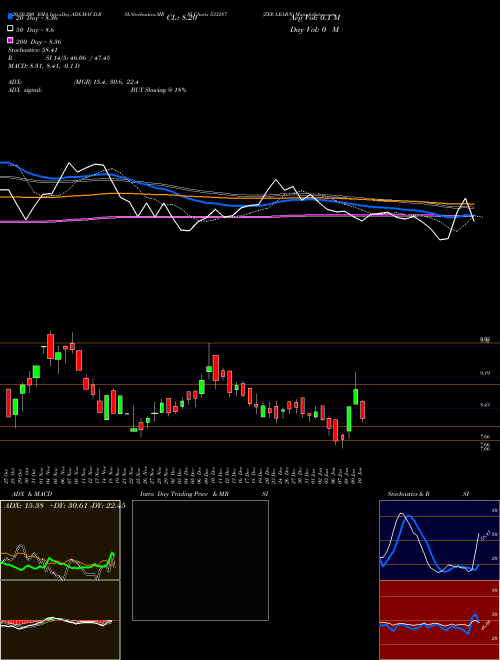
Task: Click the 'CL: 8.20' closing price text
Action: pos(182,18)
